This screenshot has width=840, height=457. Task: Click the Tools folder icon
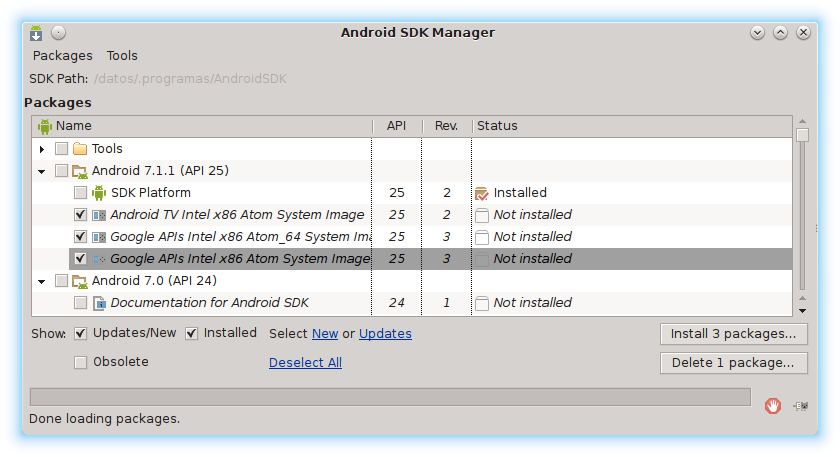click(x=80, y=148)
